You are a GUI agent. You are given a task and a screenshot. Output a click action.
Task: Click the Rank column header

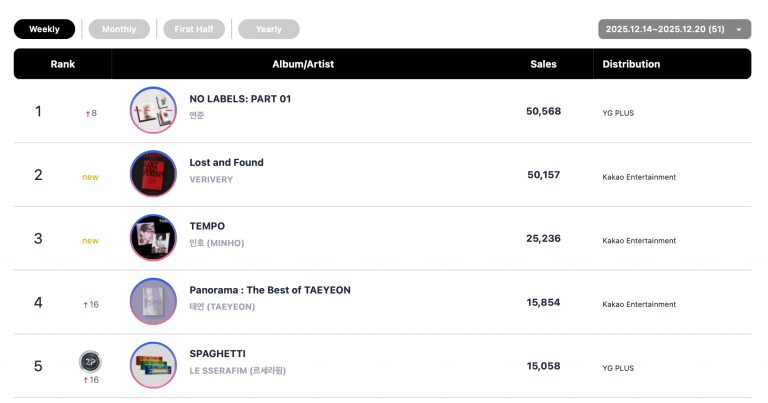click(63, 64)
